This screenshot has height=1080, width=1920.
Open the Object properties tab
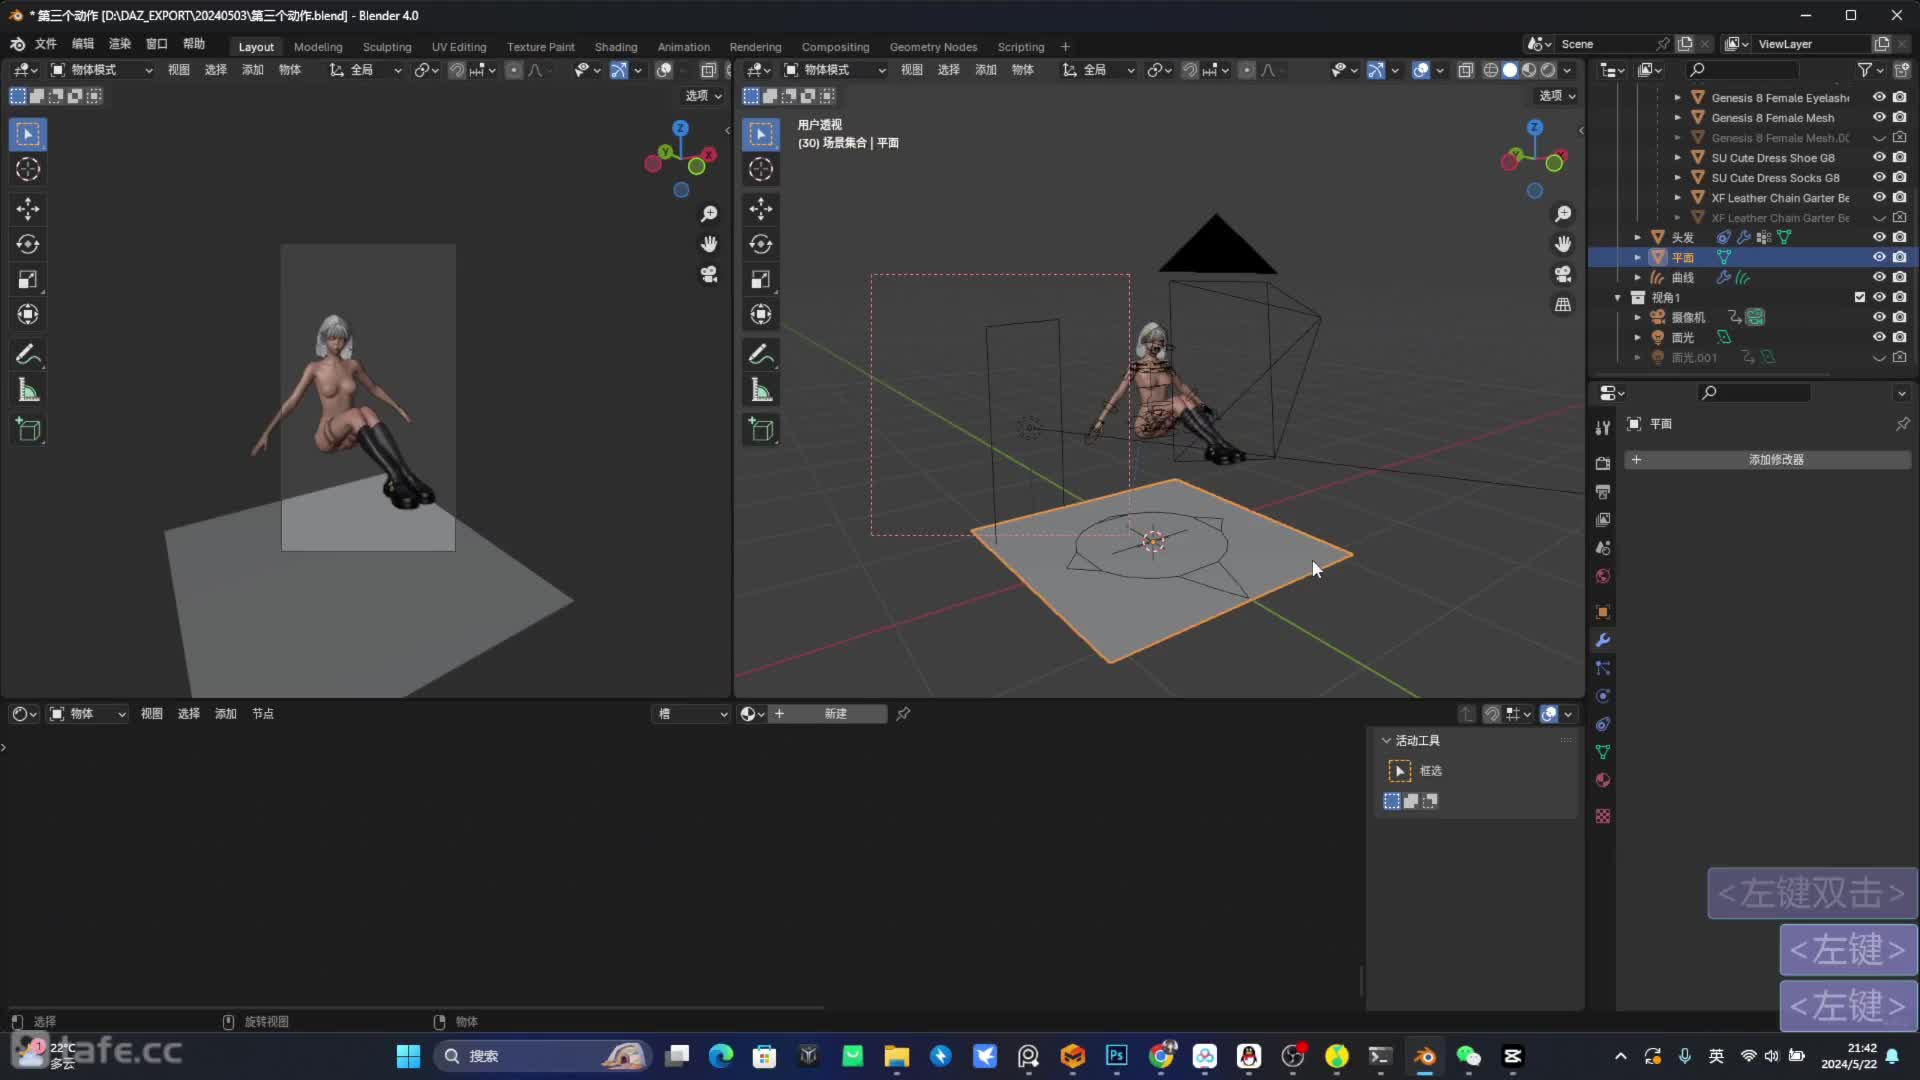pyautogui.click(x=1603, y=612)
